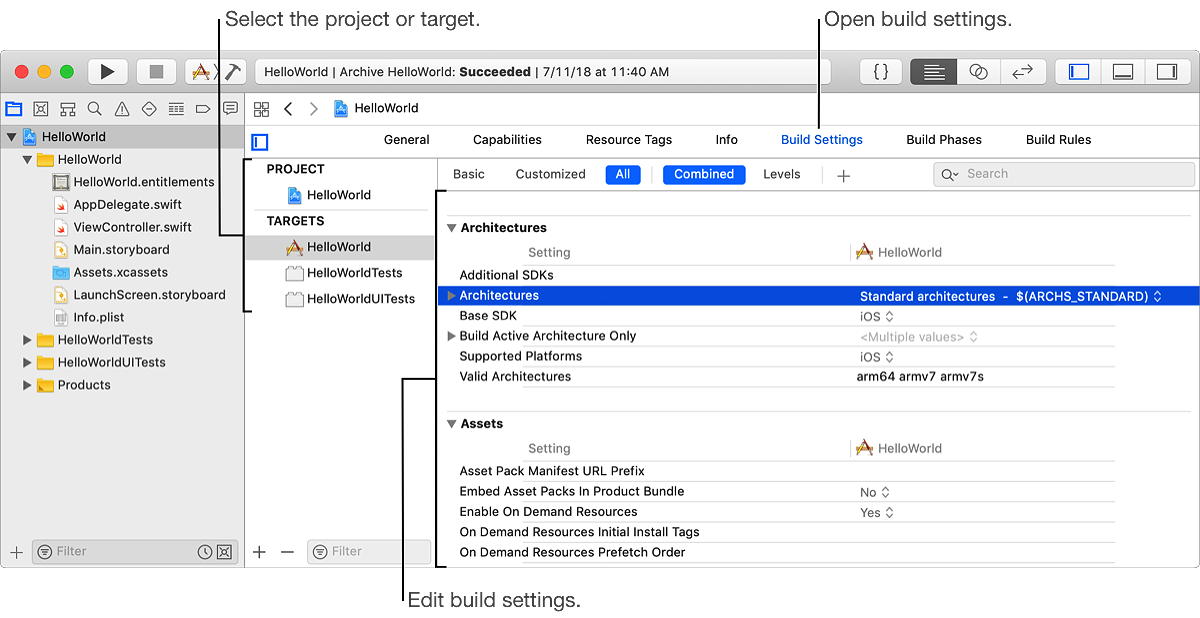
Task: Expand the Products group
Action: (27, 385)
